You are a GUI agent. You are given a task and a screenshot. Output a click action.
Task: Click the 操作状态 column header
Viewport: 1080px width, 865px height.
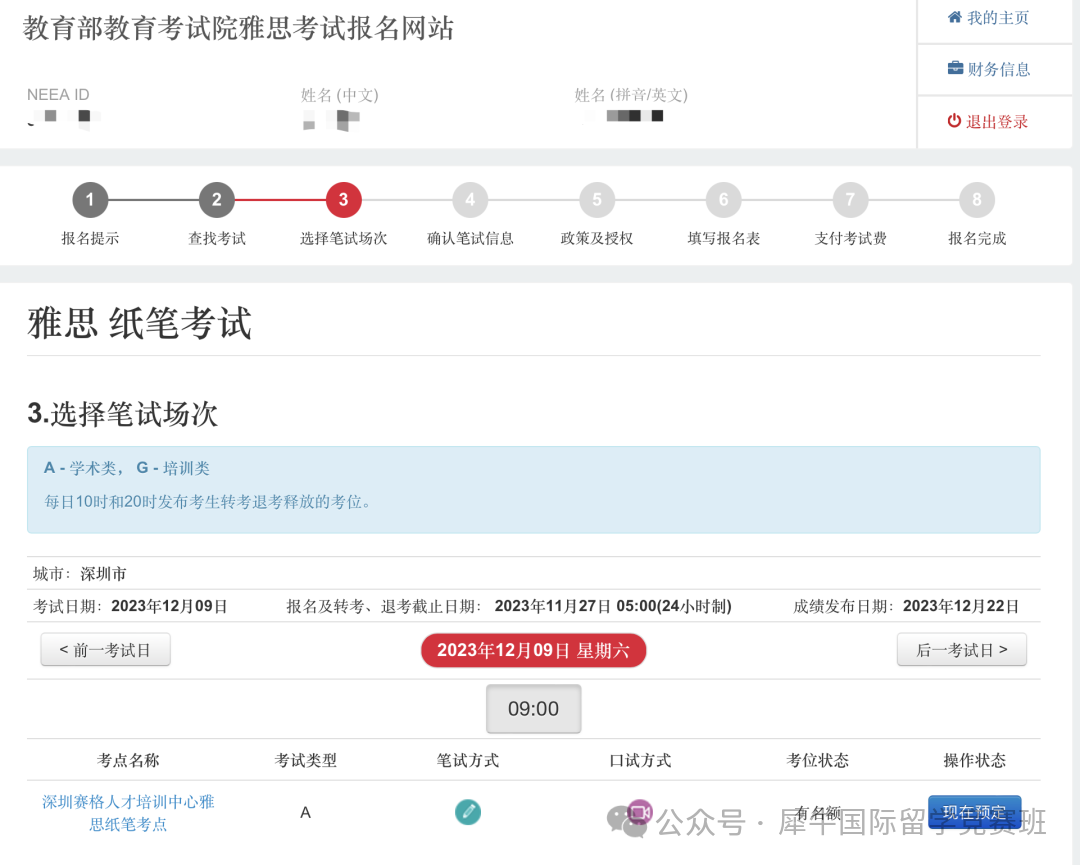tap(974, 760)
